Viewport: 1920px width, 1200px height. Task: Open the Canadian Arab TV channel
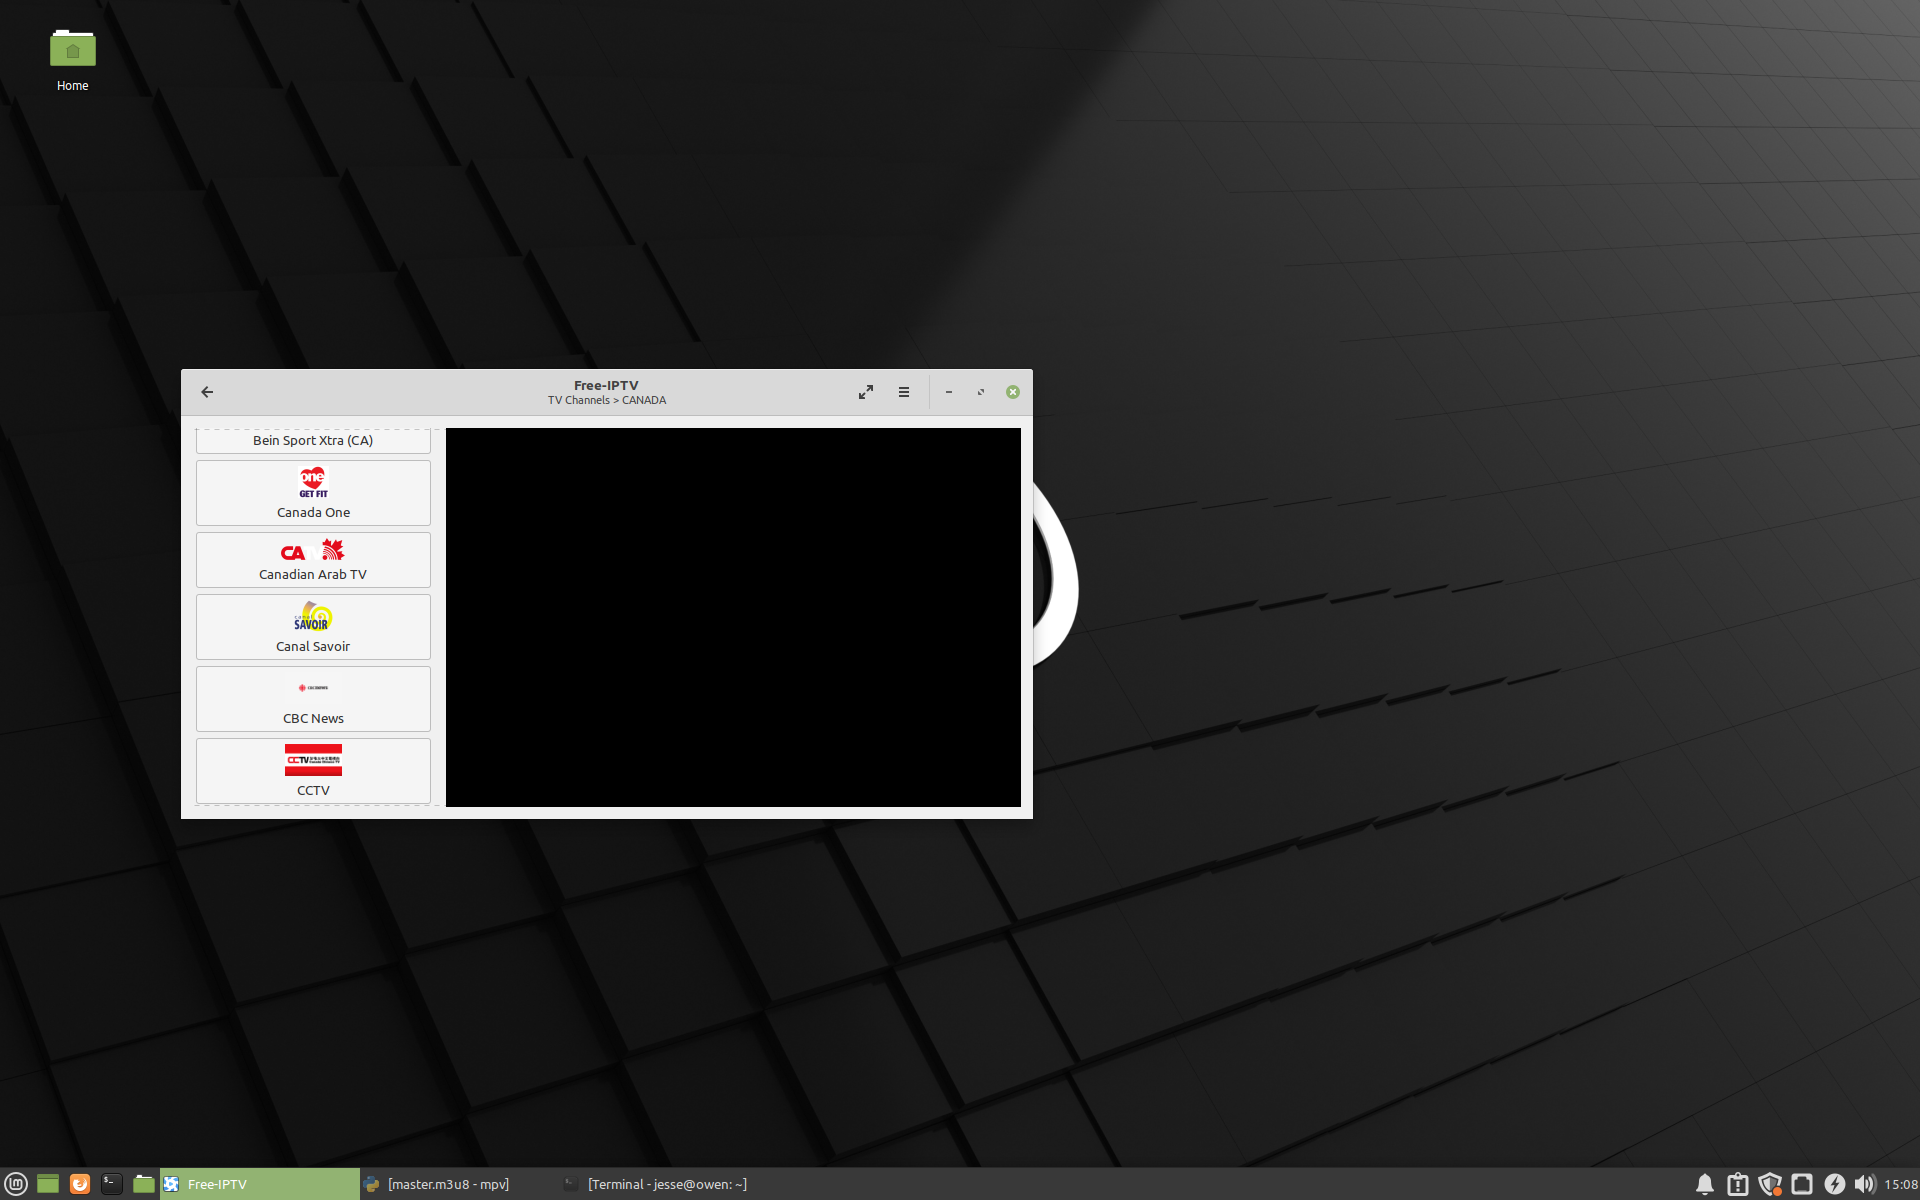tap(313, 560)
